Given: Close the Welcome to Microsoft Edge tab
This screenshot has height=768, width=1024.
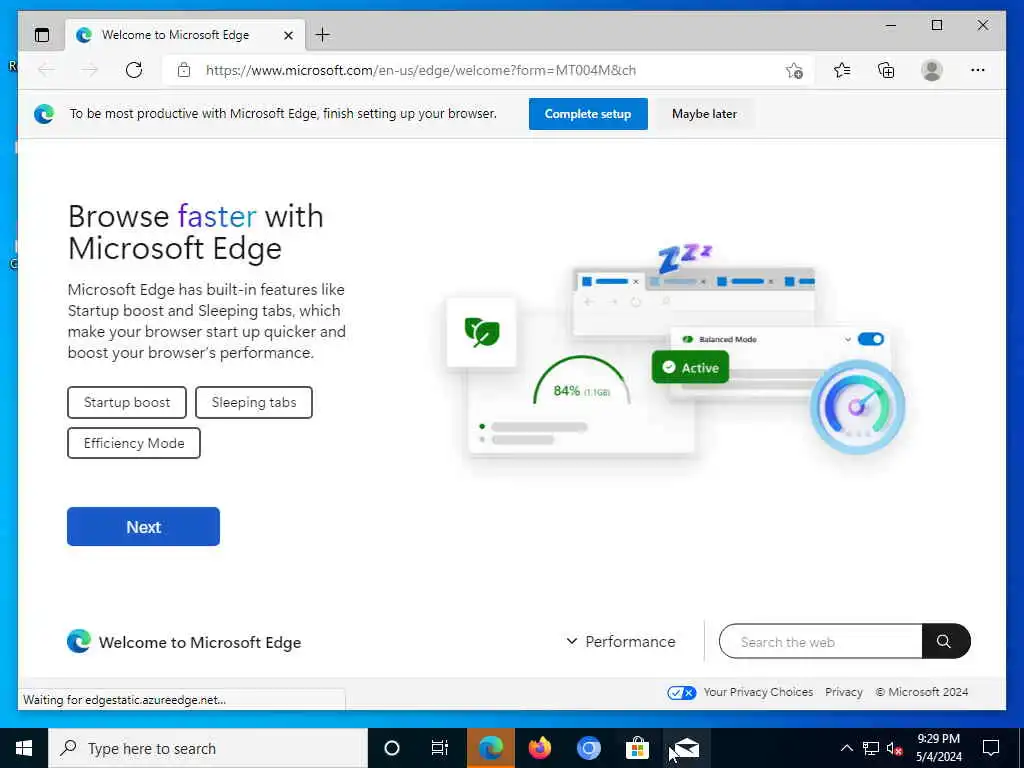Looking at the screenshot, I should click(x=288, y=35).
